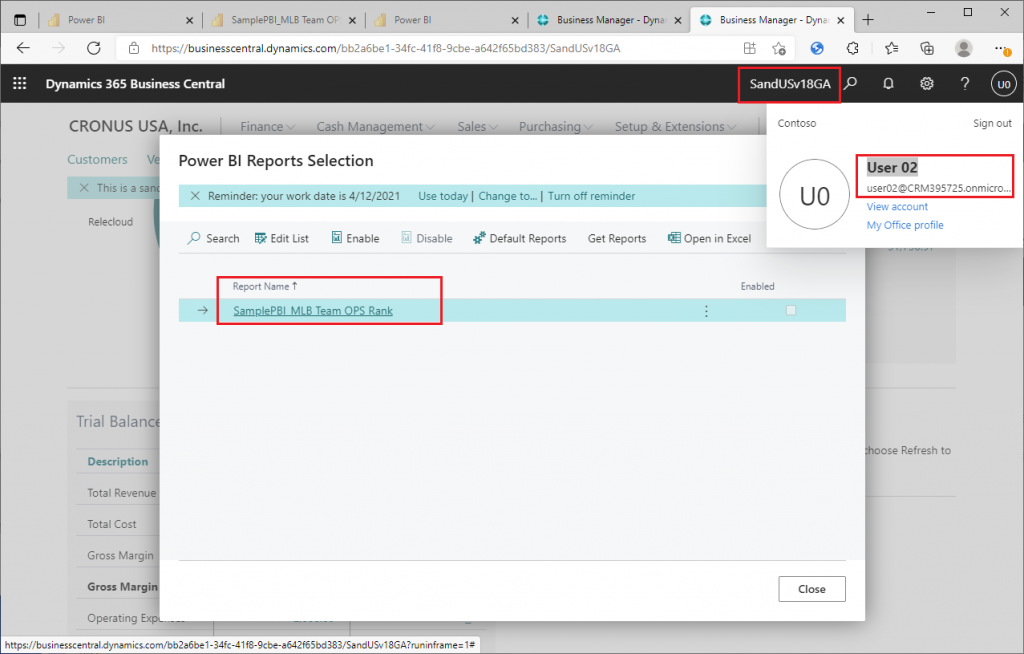Viewport: 1024px width, 654px height.
Task: Expand the Setup & Extensions menu
Action: 675,127
